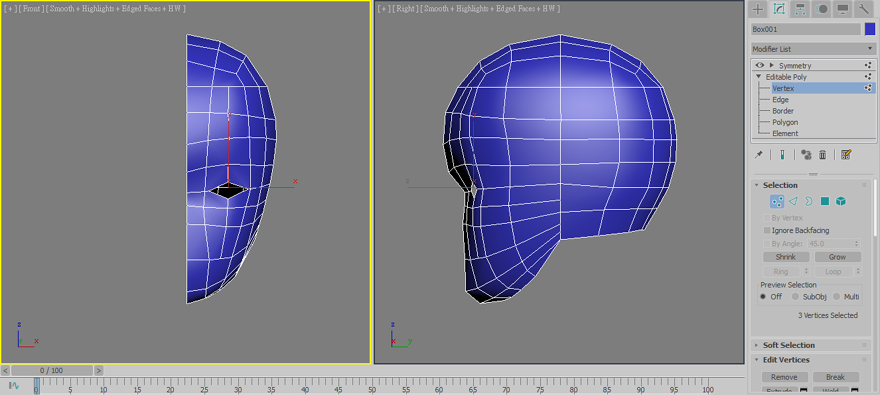The width and height of the screenshot is (880, 395).
Task: Select SubObj preview selection radio
Action: pyautogui.click(x=795, y=297)
